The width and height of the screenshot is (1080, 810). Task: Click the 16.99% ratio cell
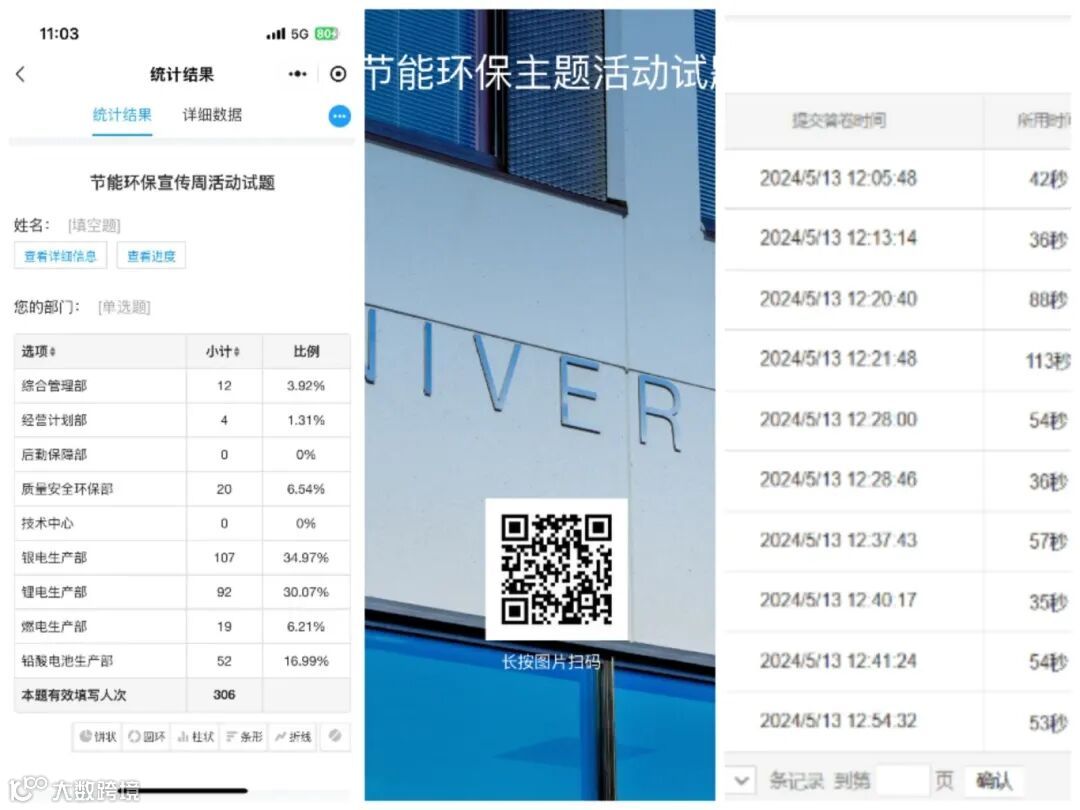click(306, 661)
